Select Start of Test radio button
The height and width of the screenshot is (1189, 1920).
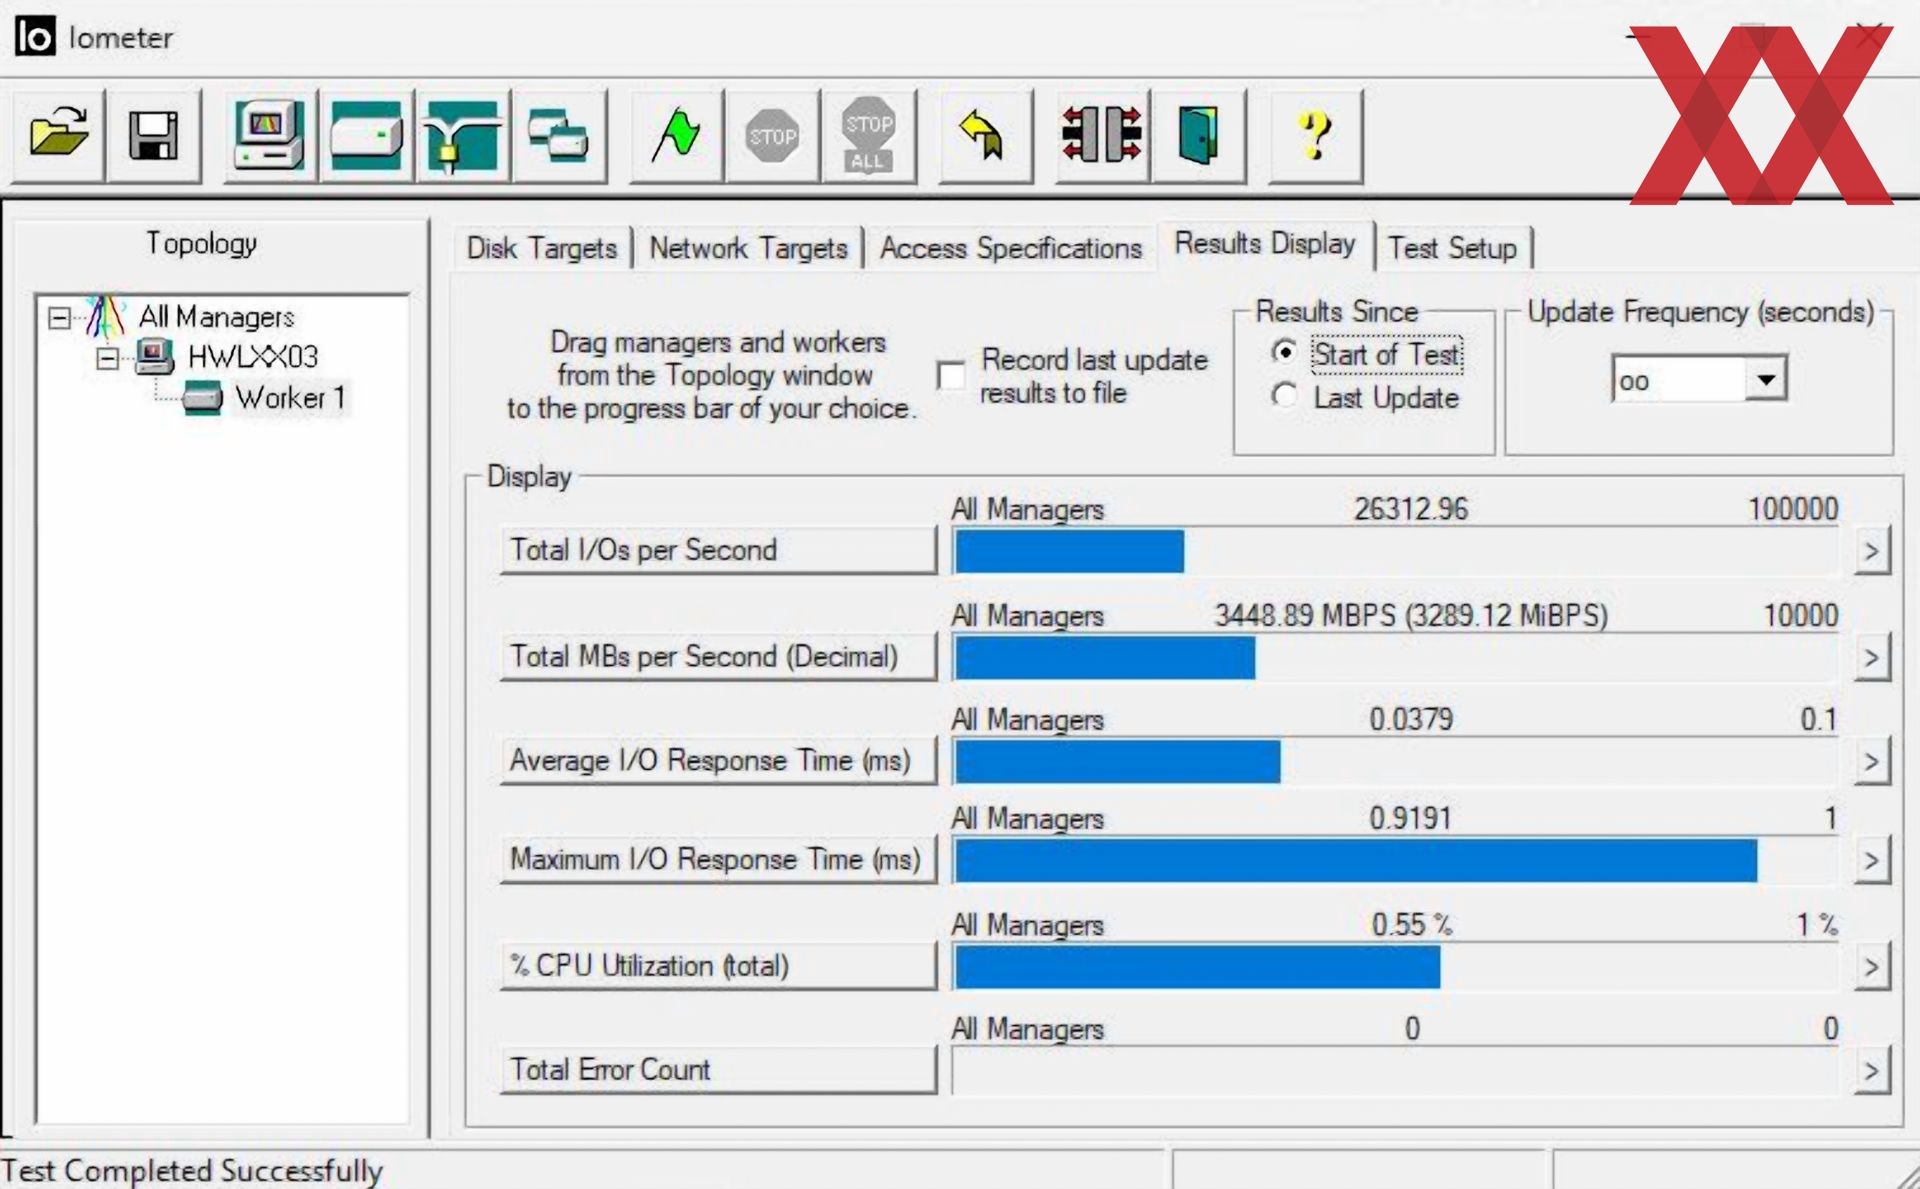coord(1285,353)
